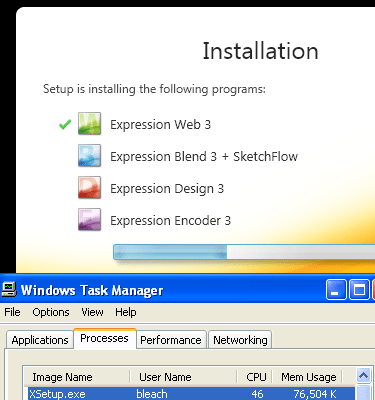Screen dimensions: 375x400
Task: Click the 76,504 K memory value
Action: pyautogui.click(x=315, y=394)
